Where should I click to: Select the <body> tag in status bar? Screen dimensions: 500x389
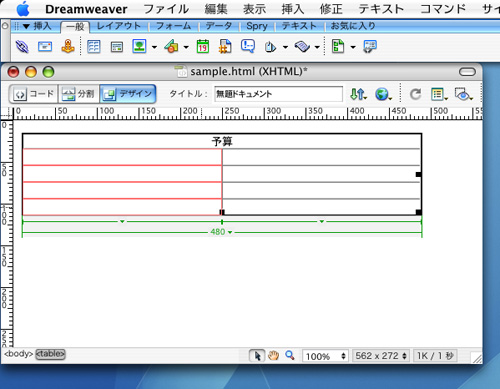point(18,354)
